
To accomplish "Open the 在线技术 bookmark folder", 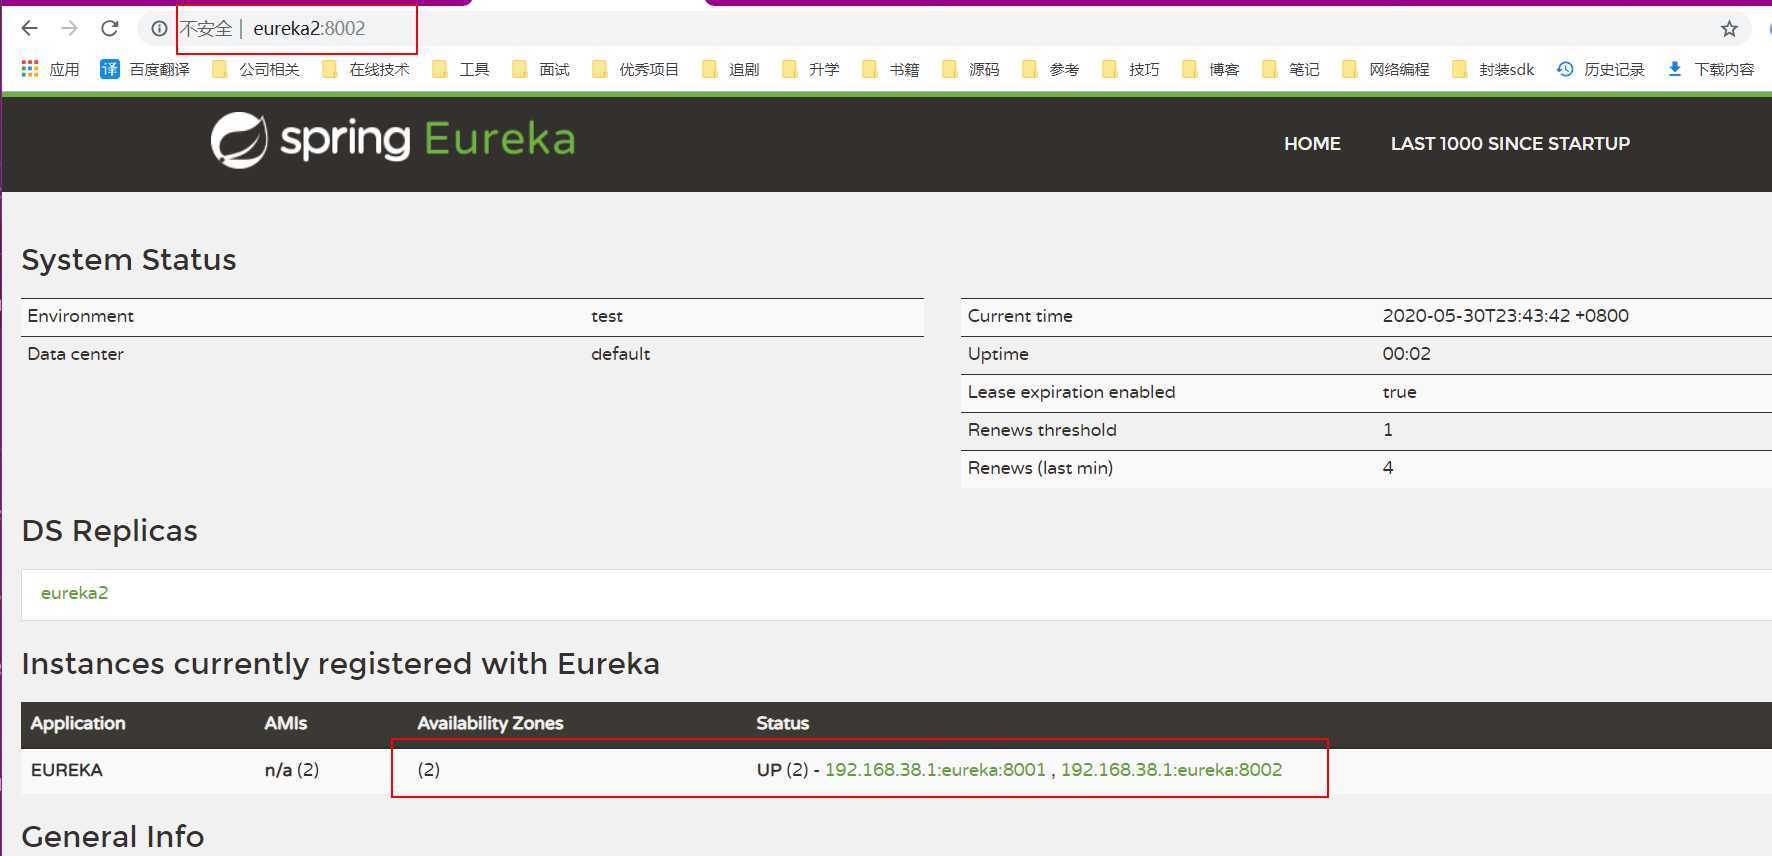I will click(x=366, y=69).
